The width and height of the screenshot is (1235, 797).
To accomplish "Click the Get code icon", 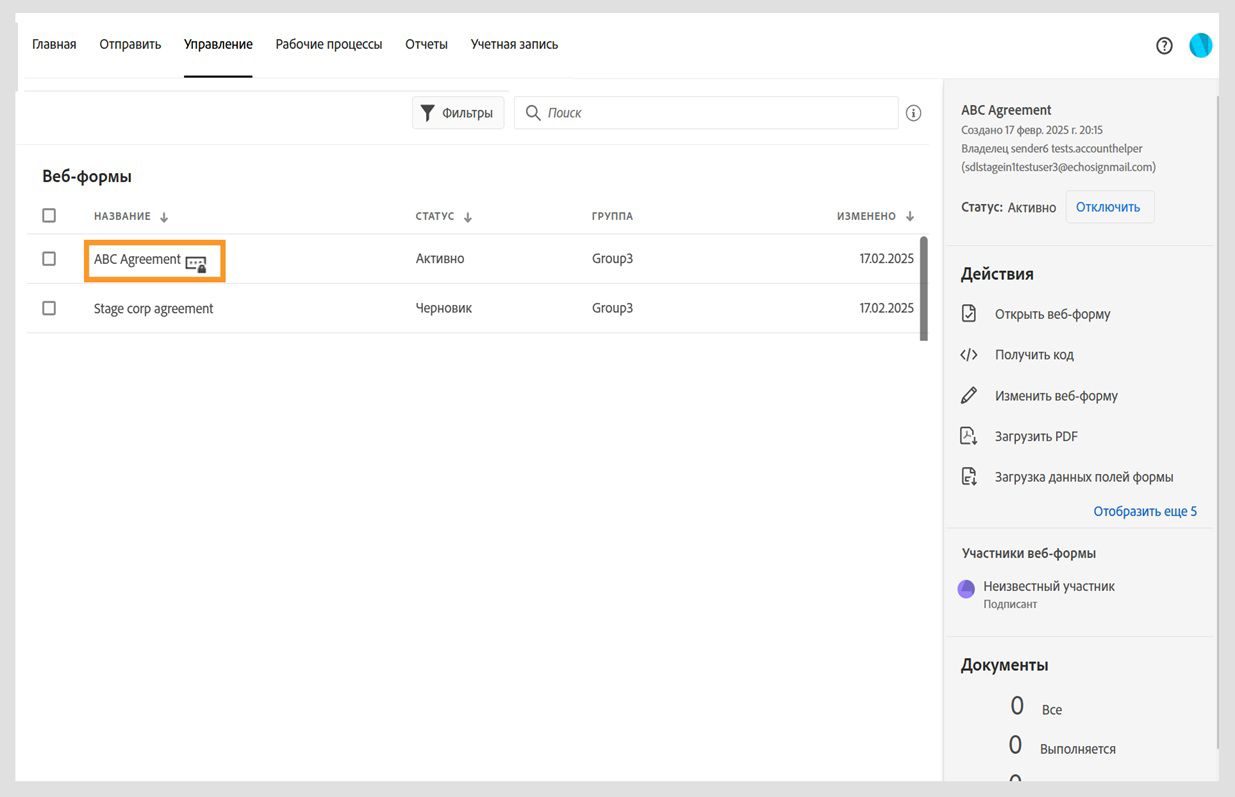I will coord(968,355).
